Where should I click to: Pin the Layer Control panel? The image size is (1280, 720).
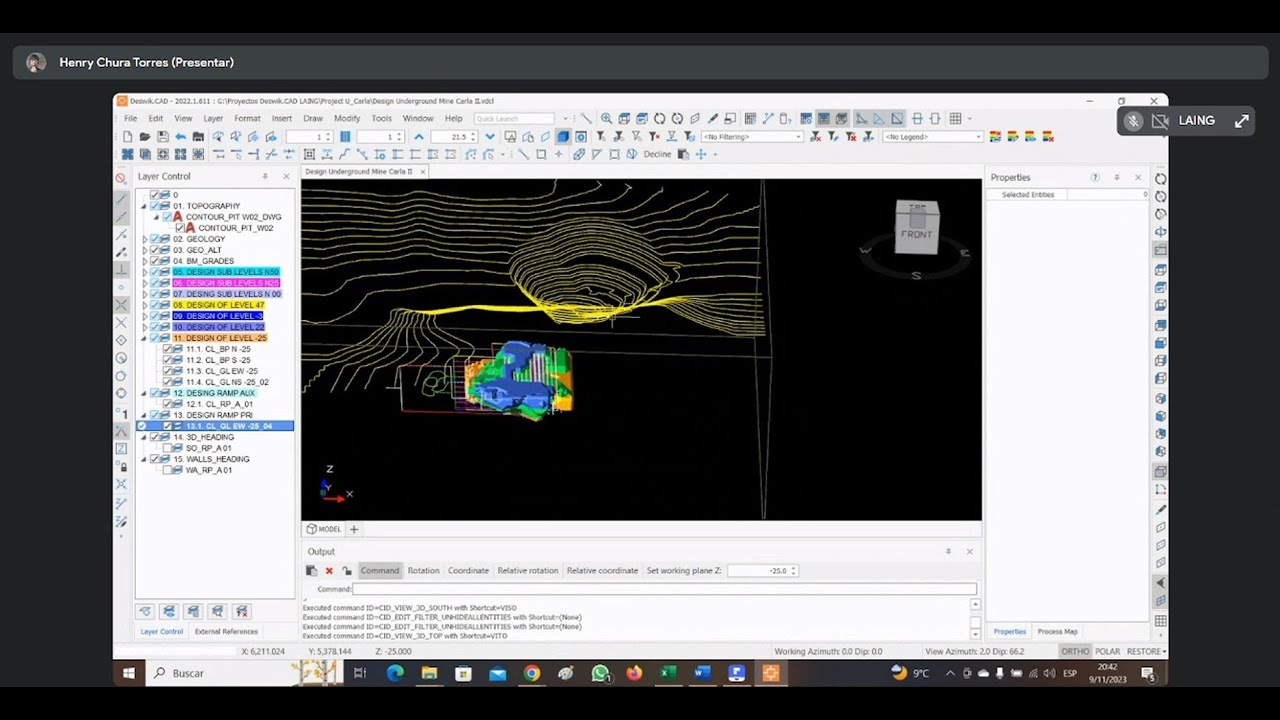point(265,176)
